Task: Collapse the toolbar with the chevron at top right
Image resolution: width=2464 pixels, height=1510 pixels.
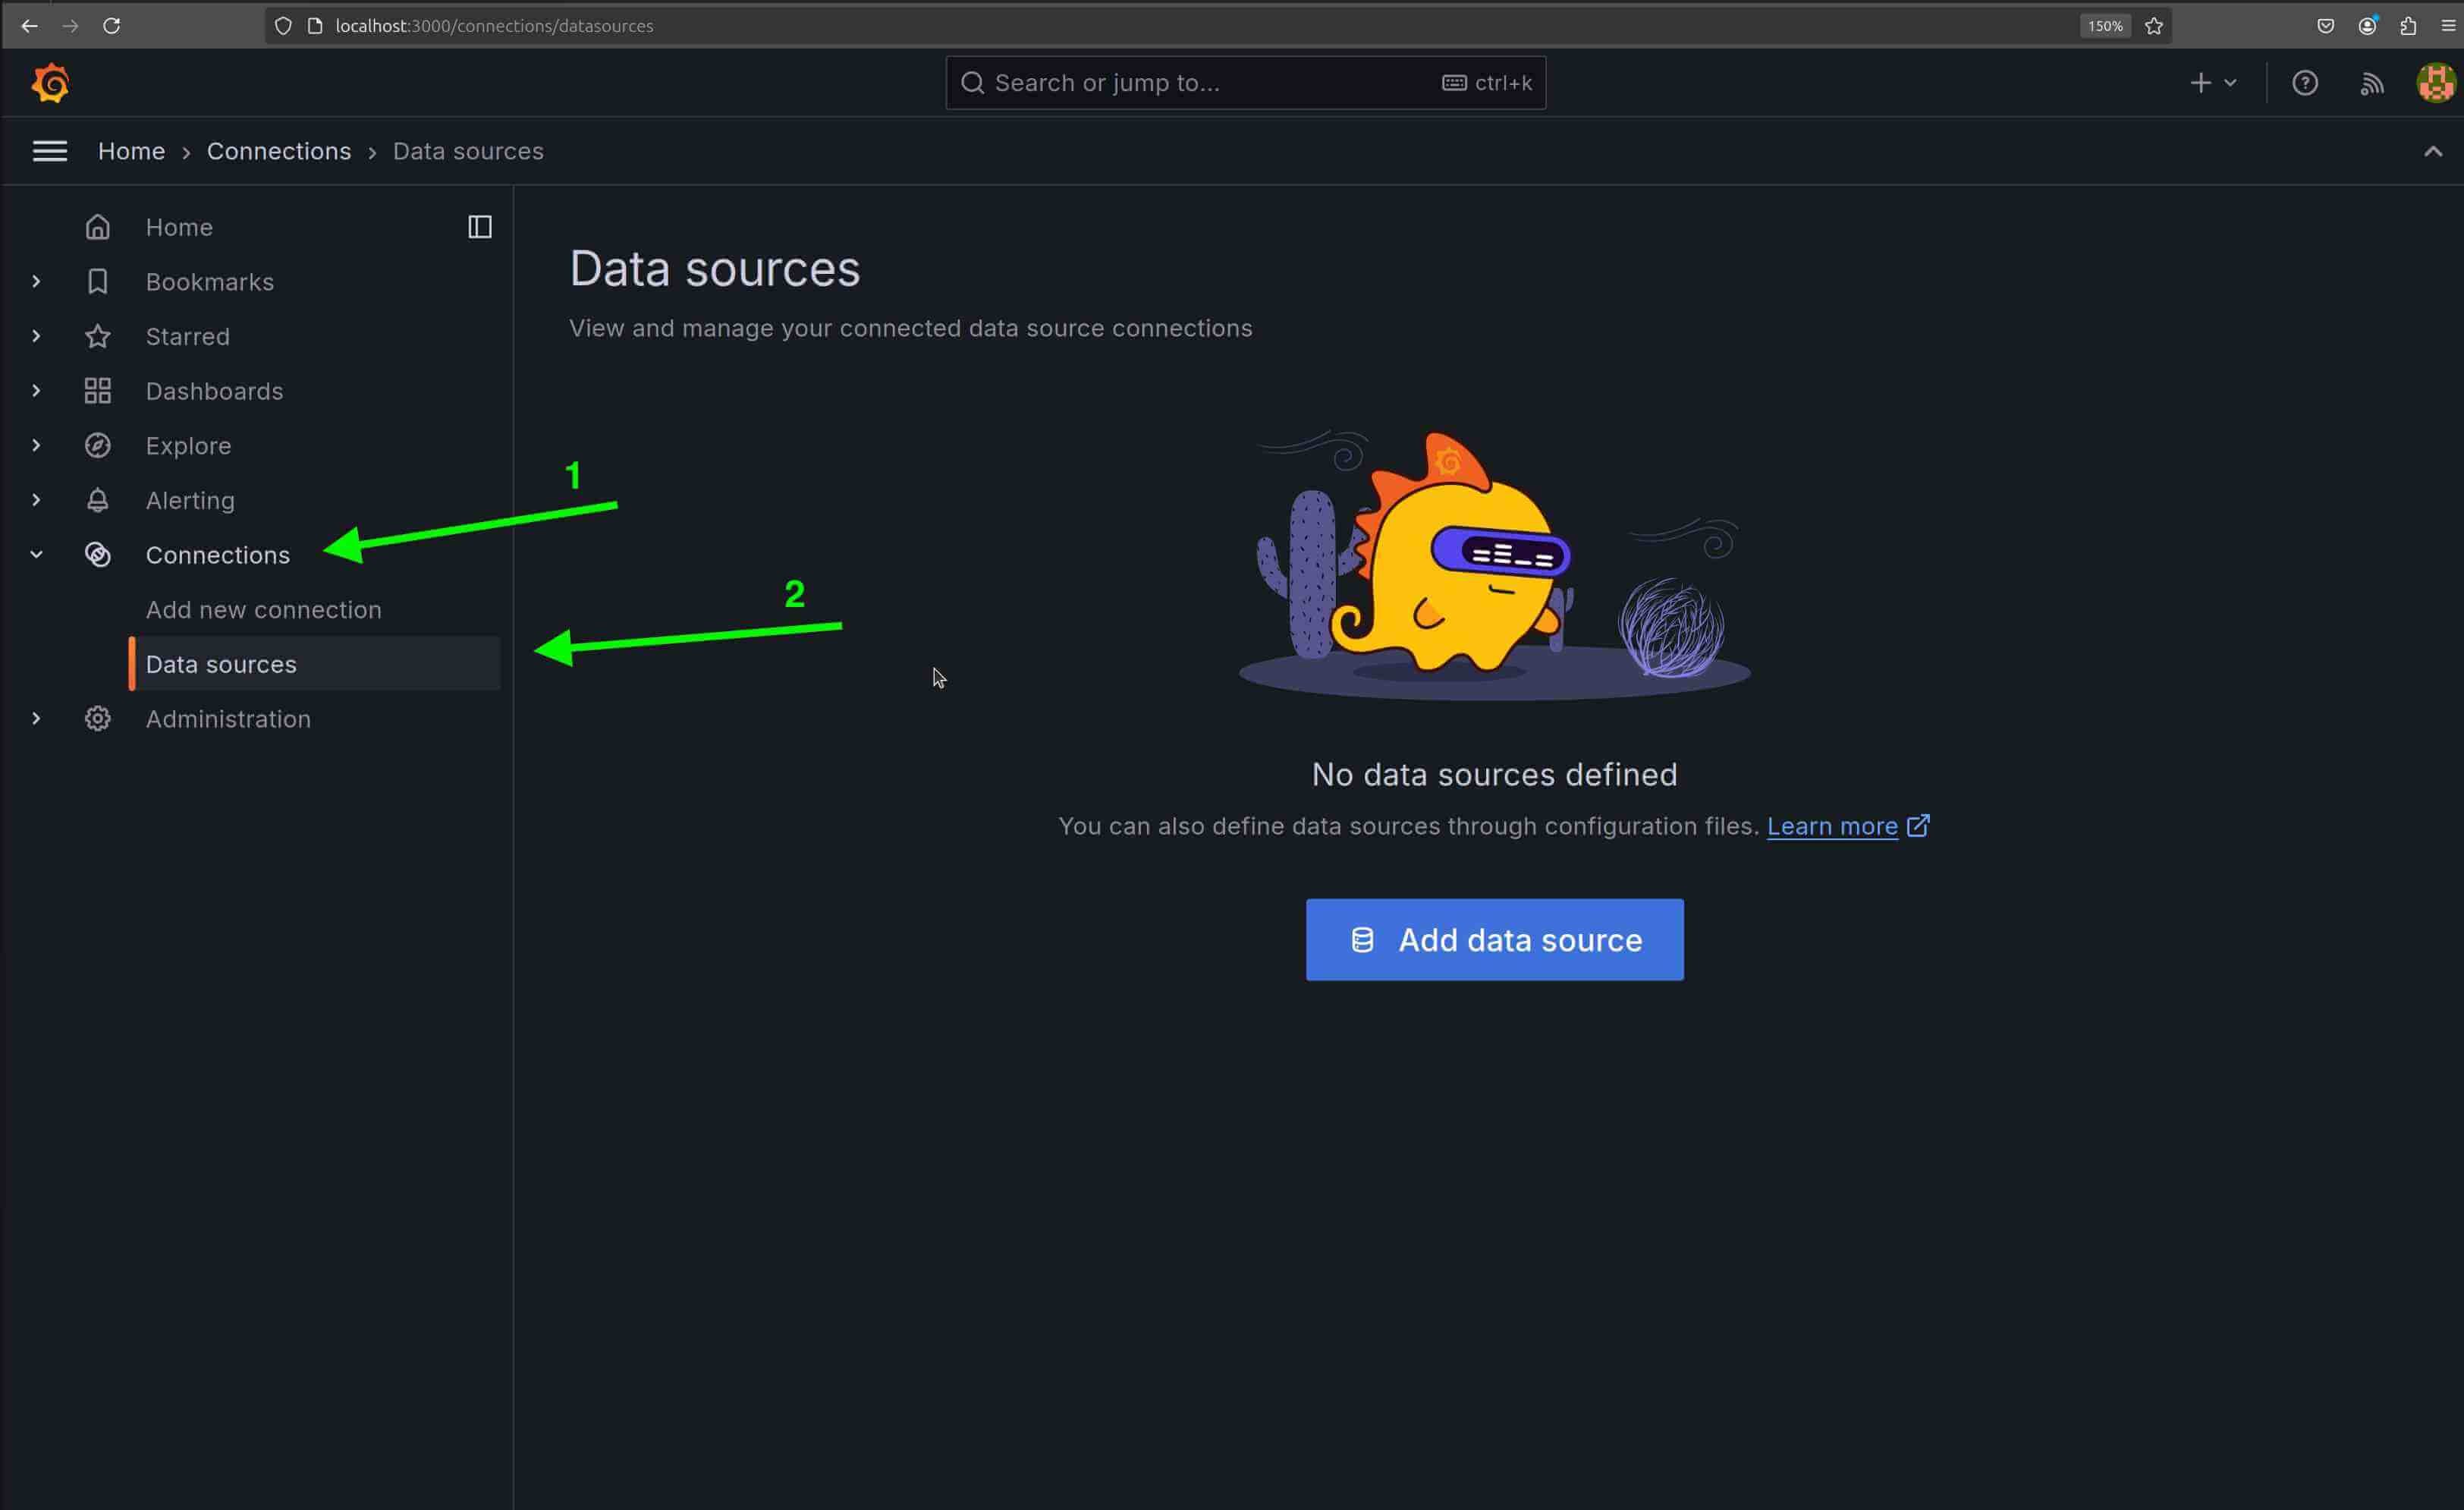Action: point(2434,151)
